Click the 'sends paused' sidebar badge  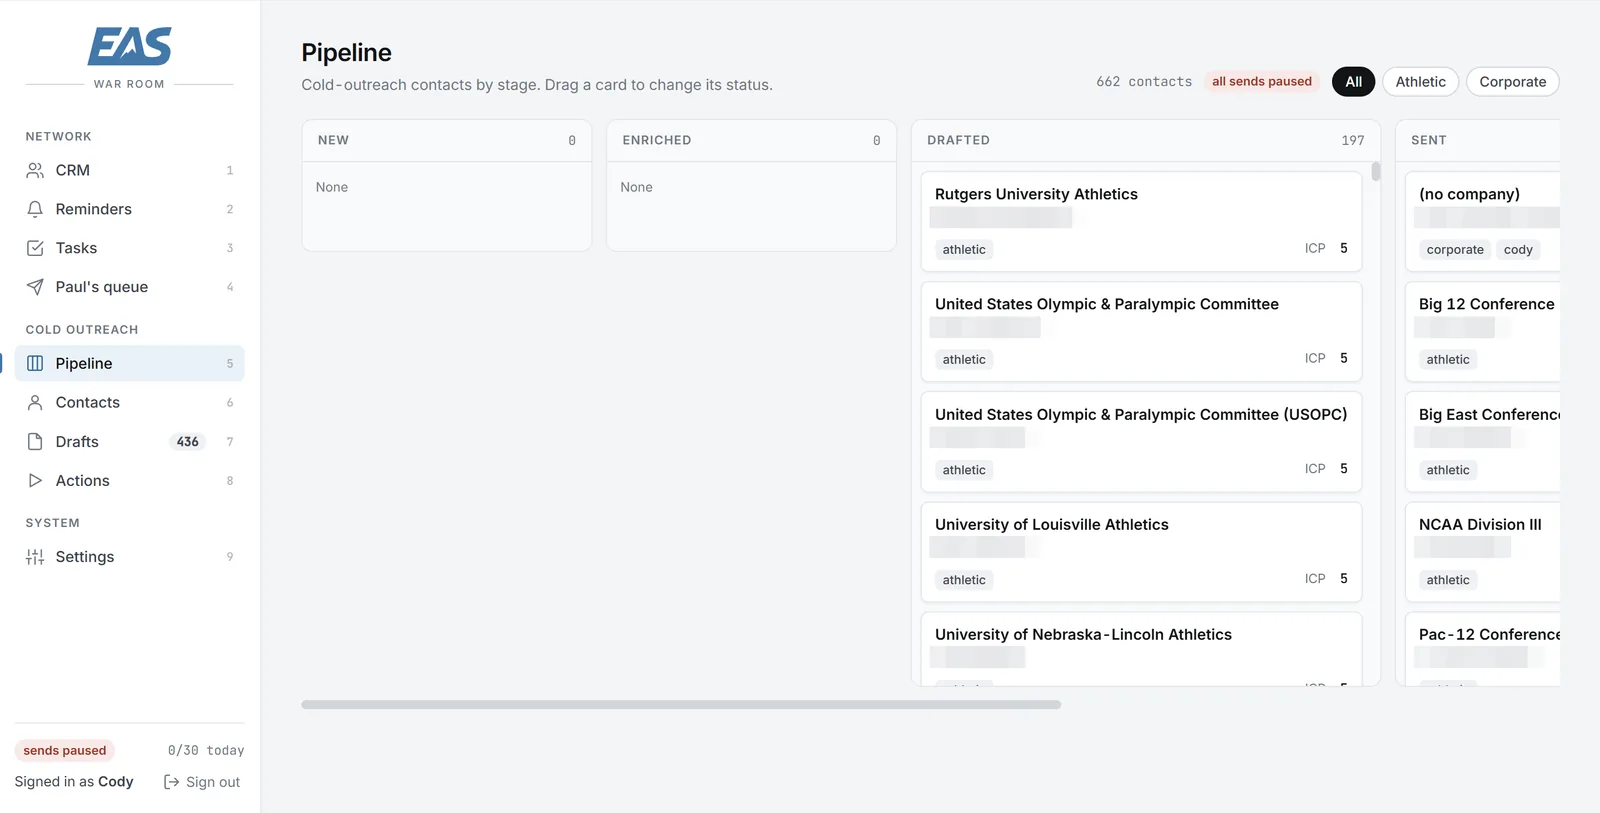(x=65, y=751)
